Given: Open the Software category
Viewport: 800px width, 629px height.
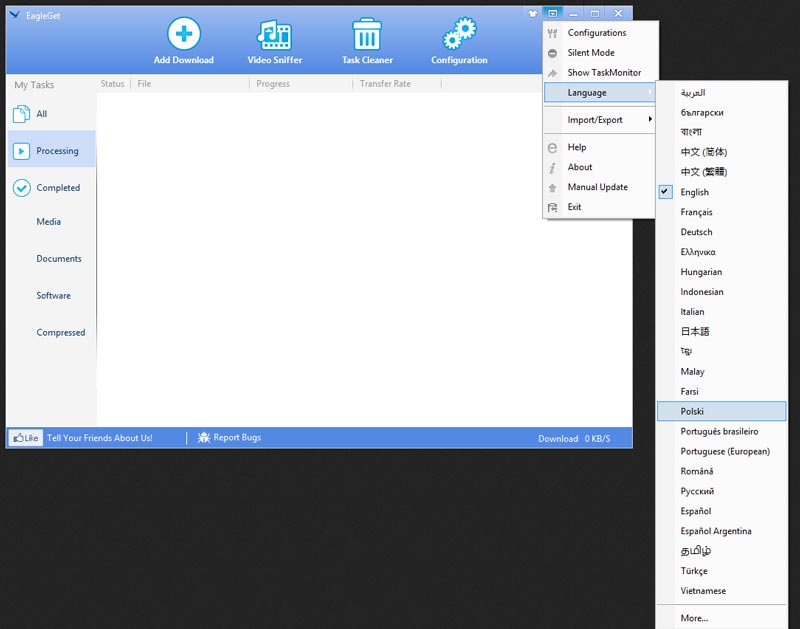Looking at the screenshot, I should (x=53, y=295).
